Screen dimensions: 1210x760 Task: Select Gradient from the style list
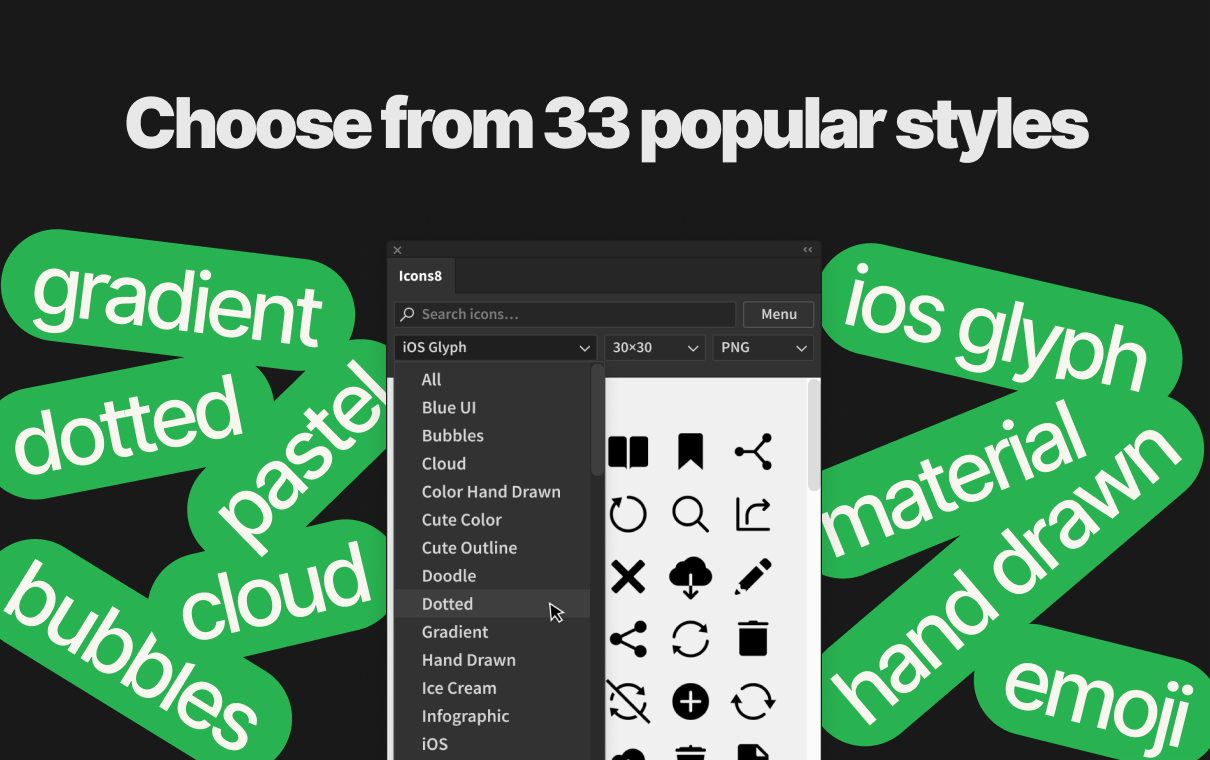tap(455, 631)
